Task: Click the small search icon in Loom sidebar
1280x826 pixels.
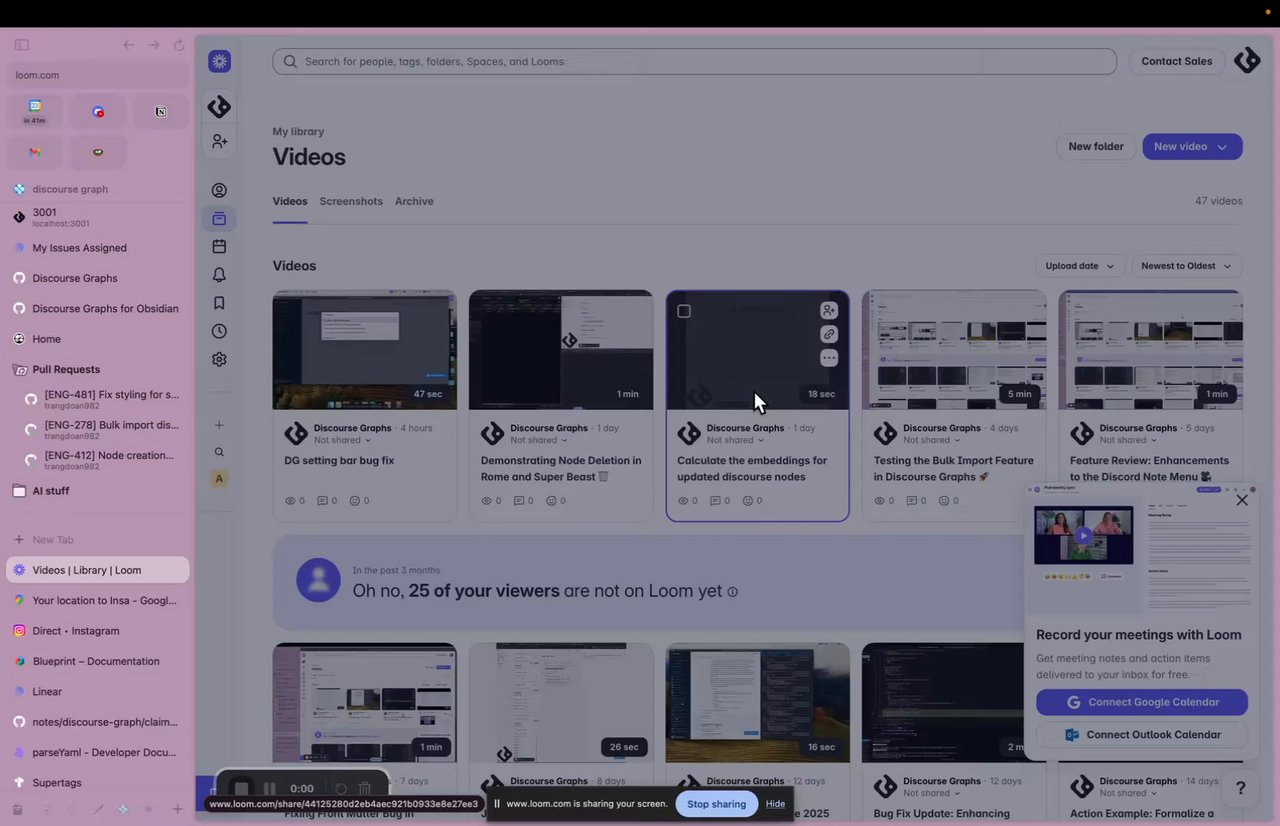Action: point(219,452)
